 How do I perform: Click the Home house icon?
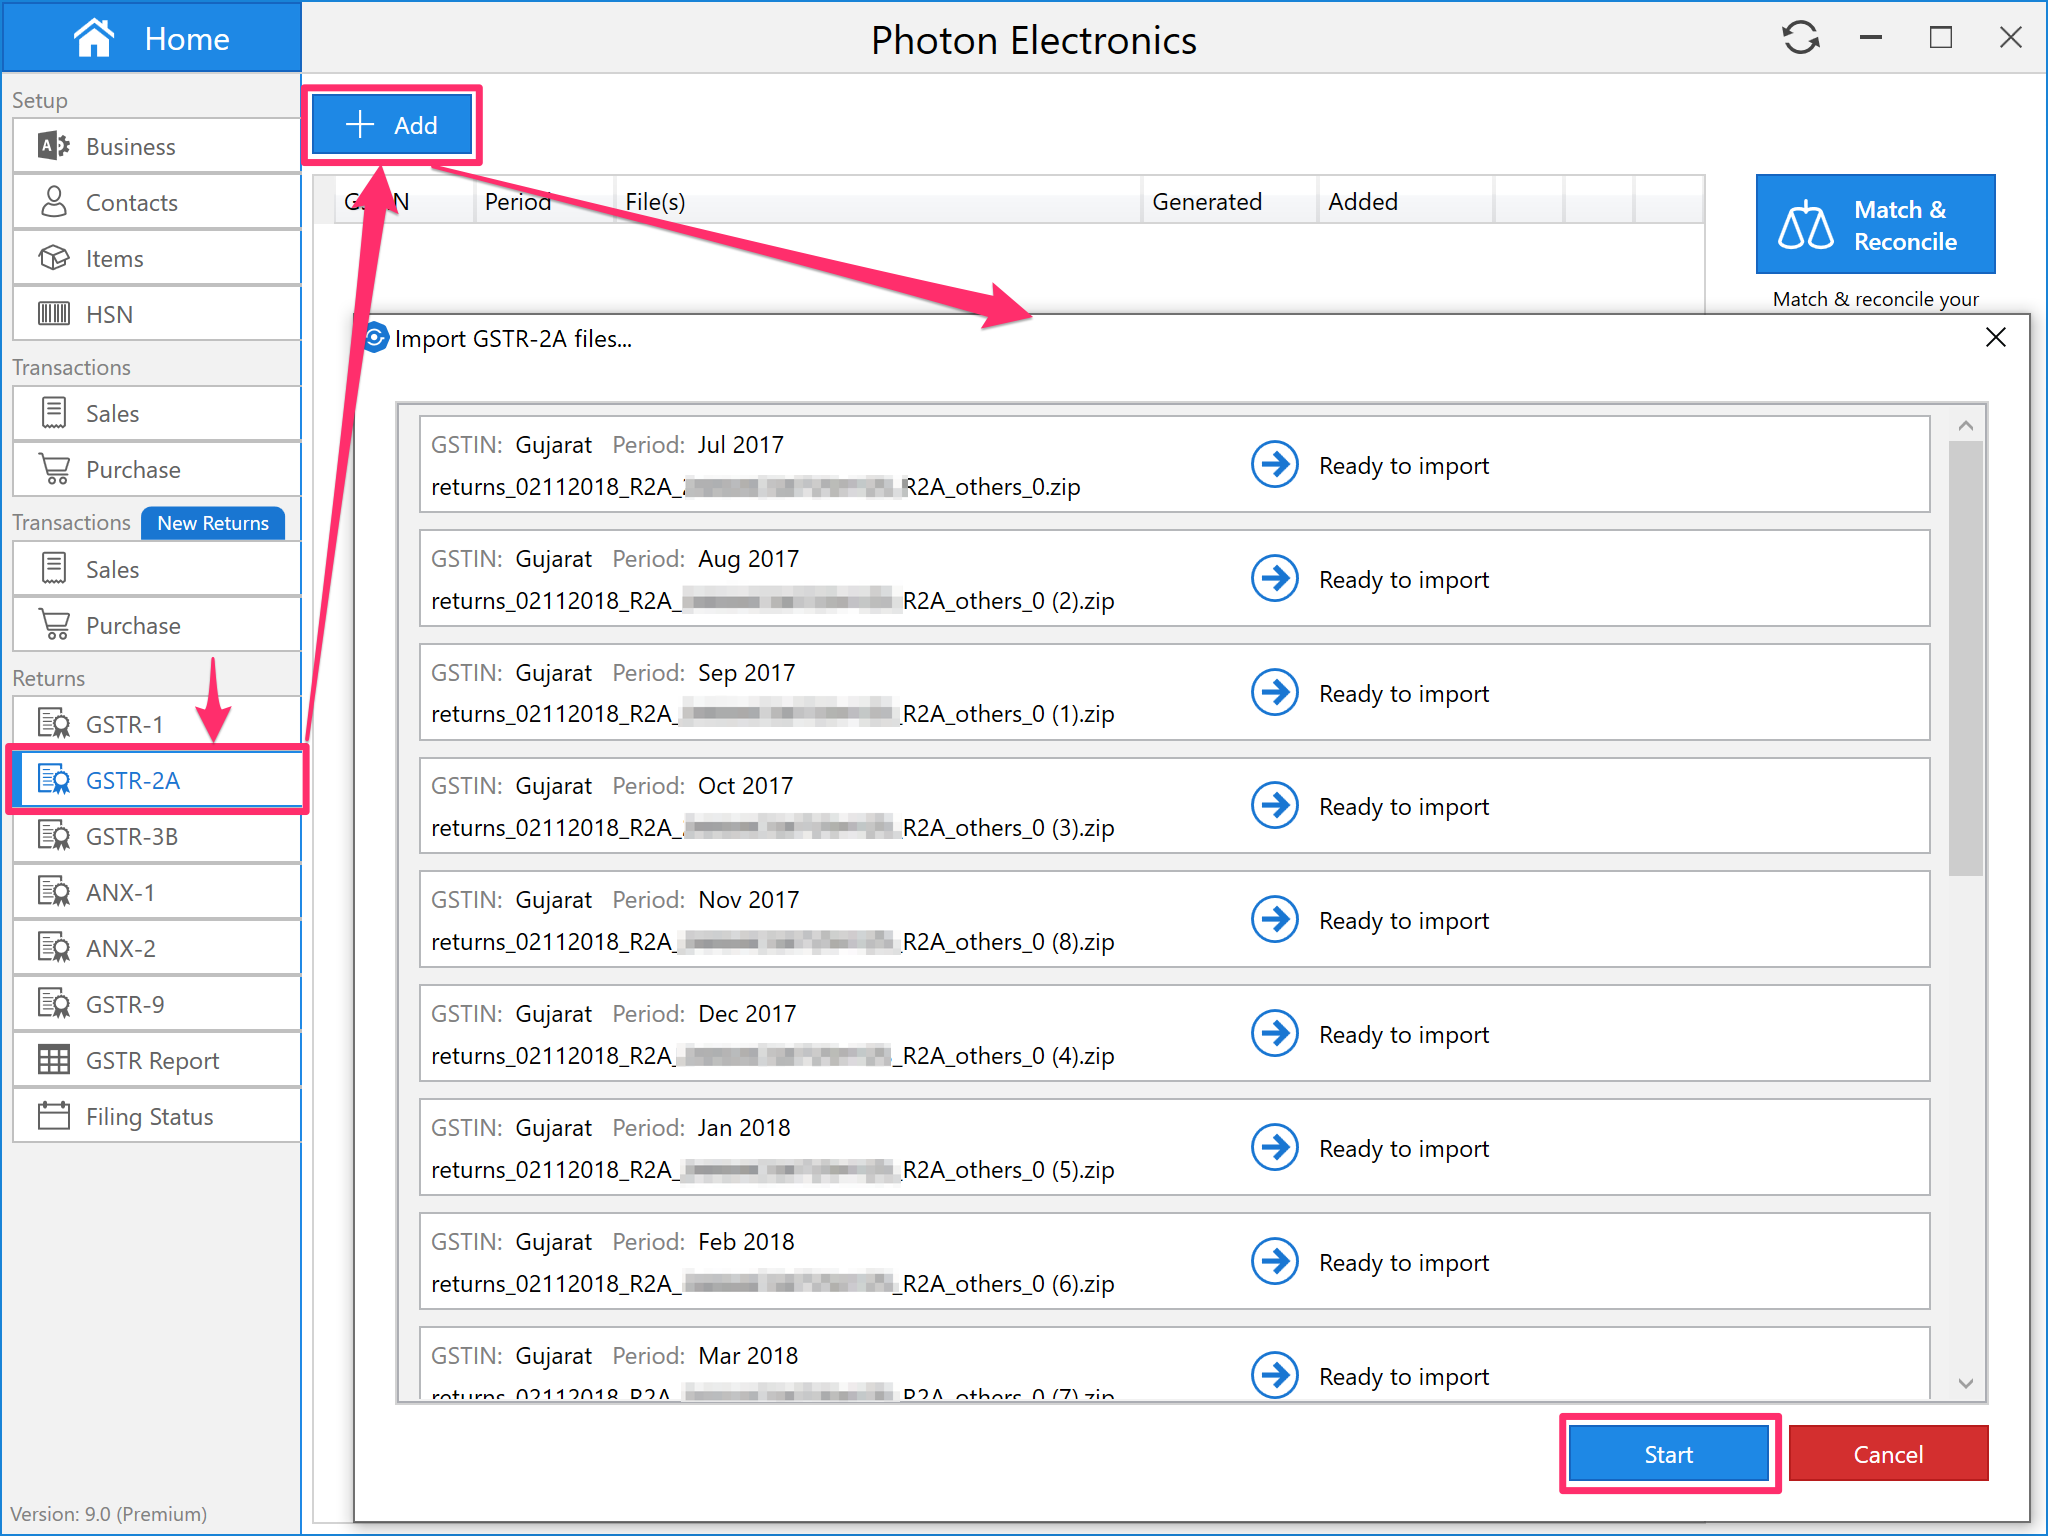[x=94, y=38]
